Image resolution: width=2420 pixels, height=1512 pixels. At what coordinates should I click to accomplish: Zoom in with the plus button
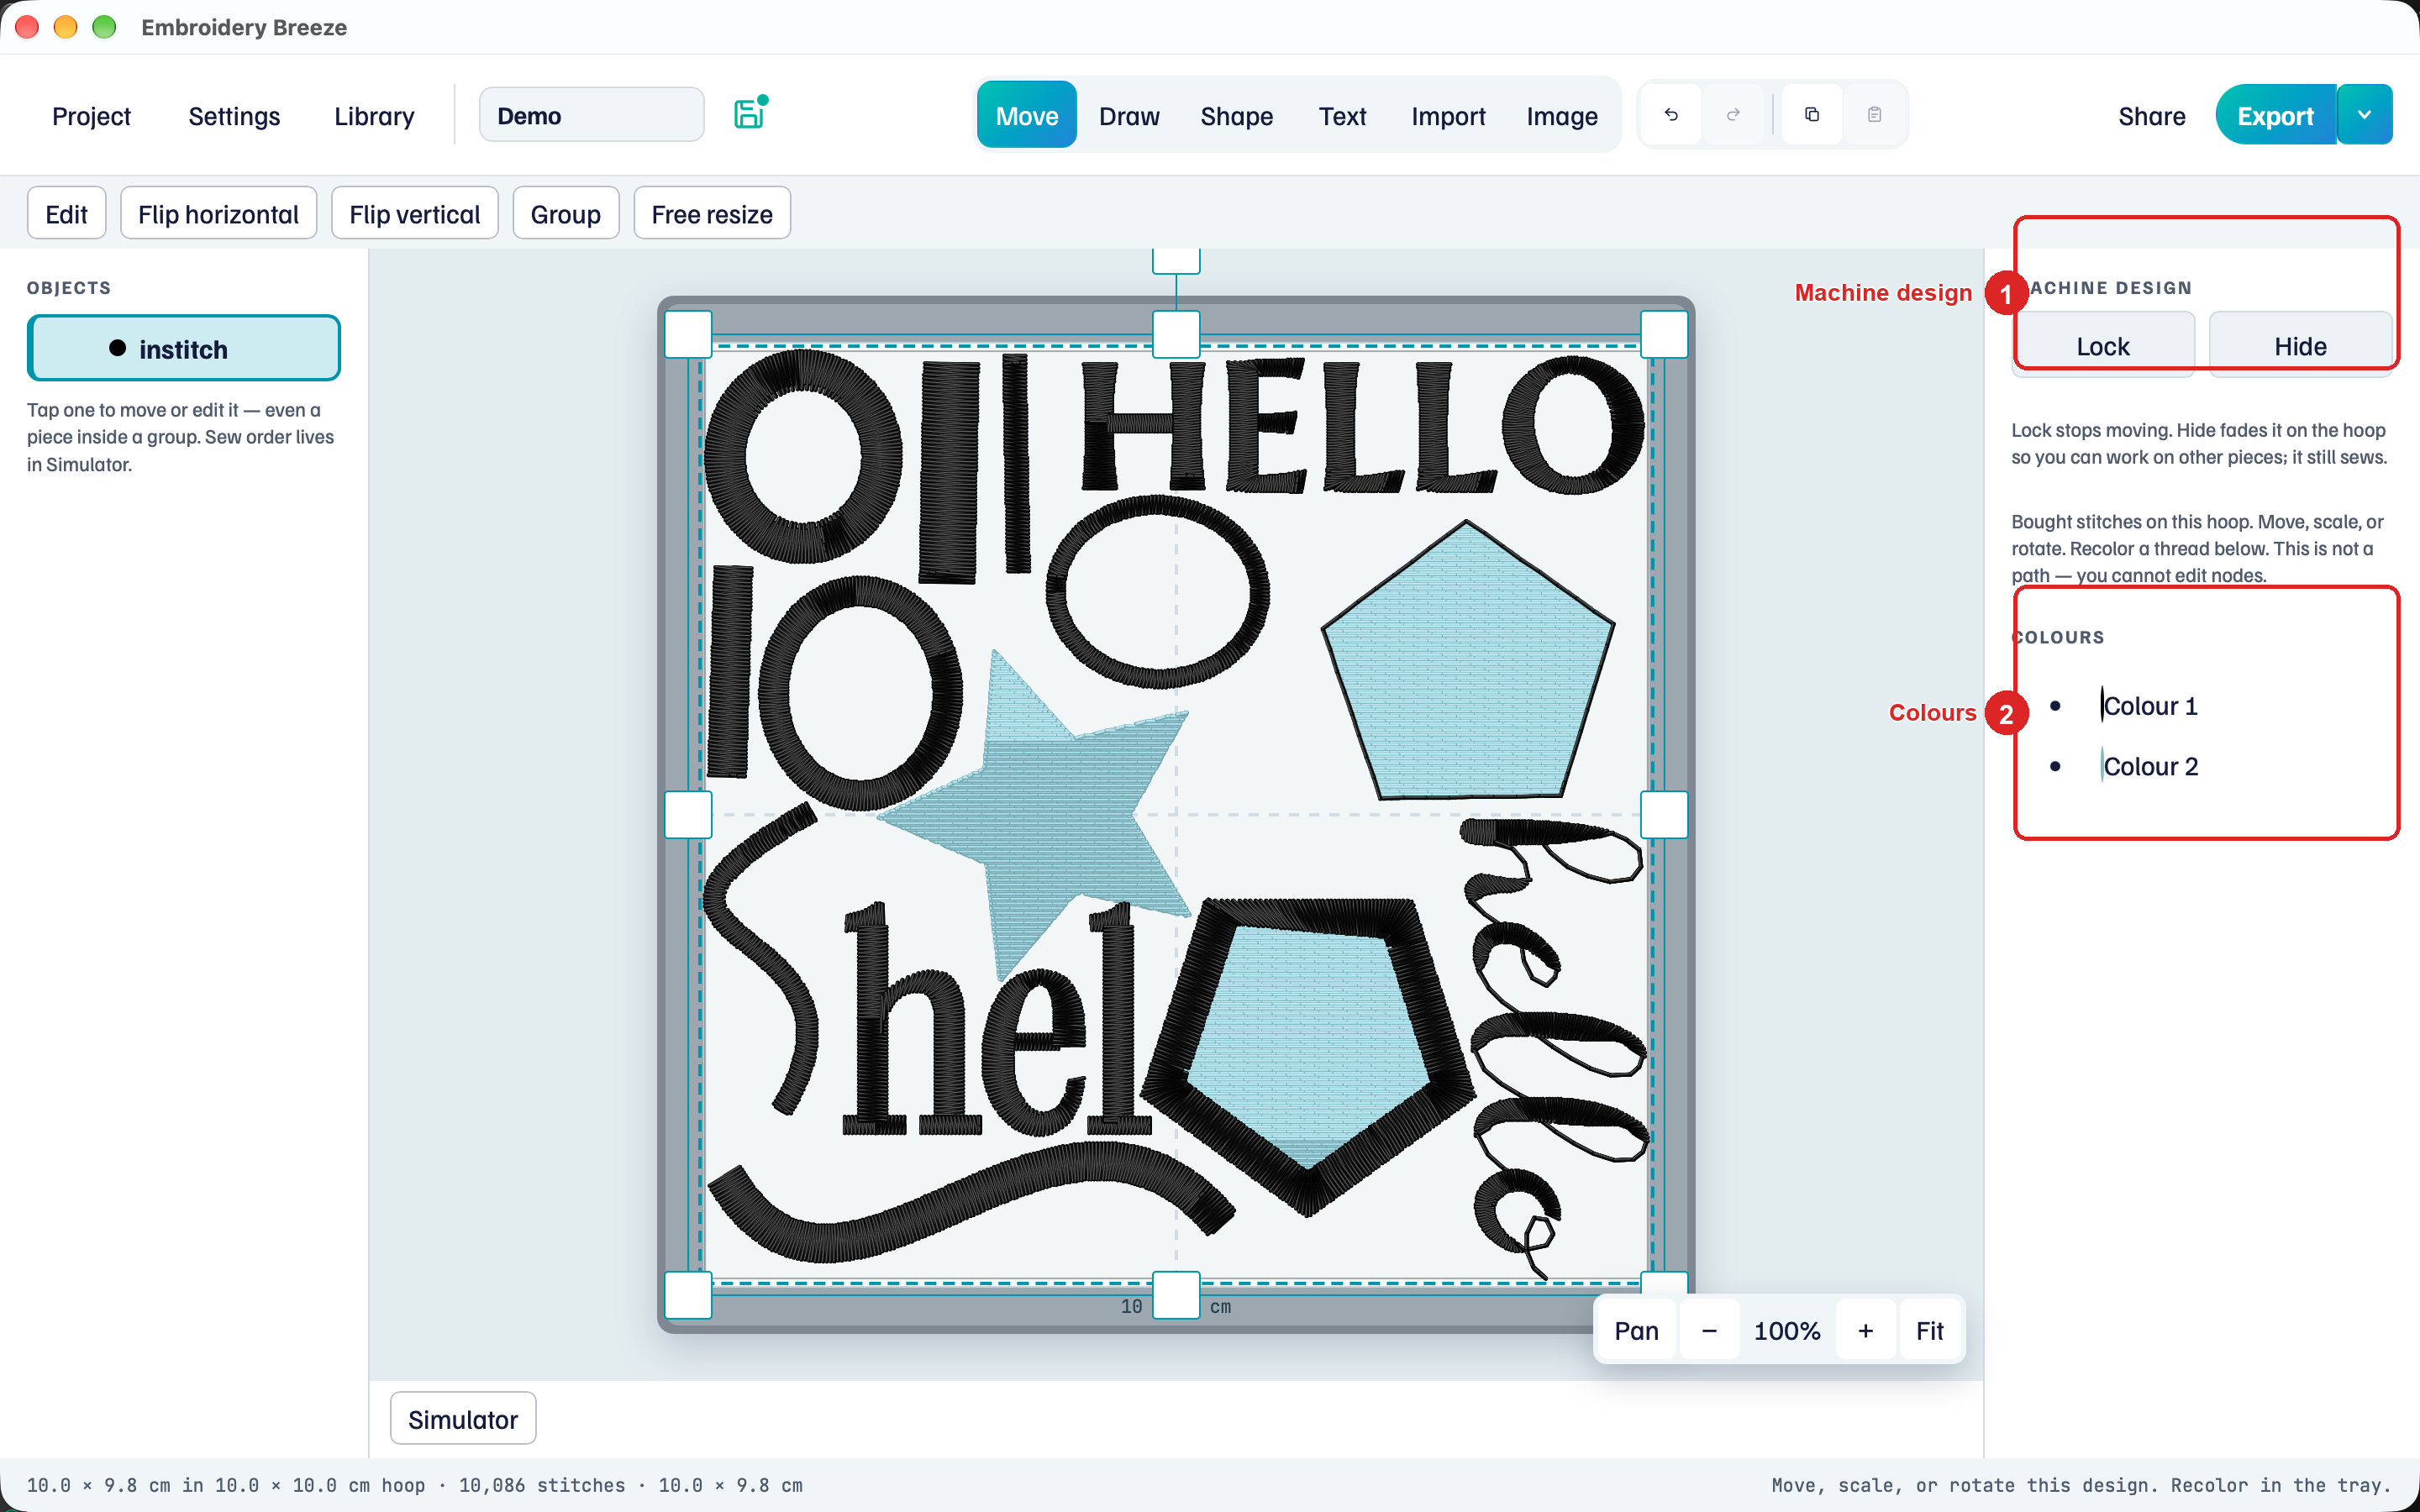tap(1866, 1331)
